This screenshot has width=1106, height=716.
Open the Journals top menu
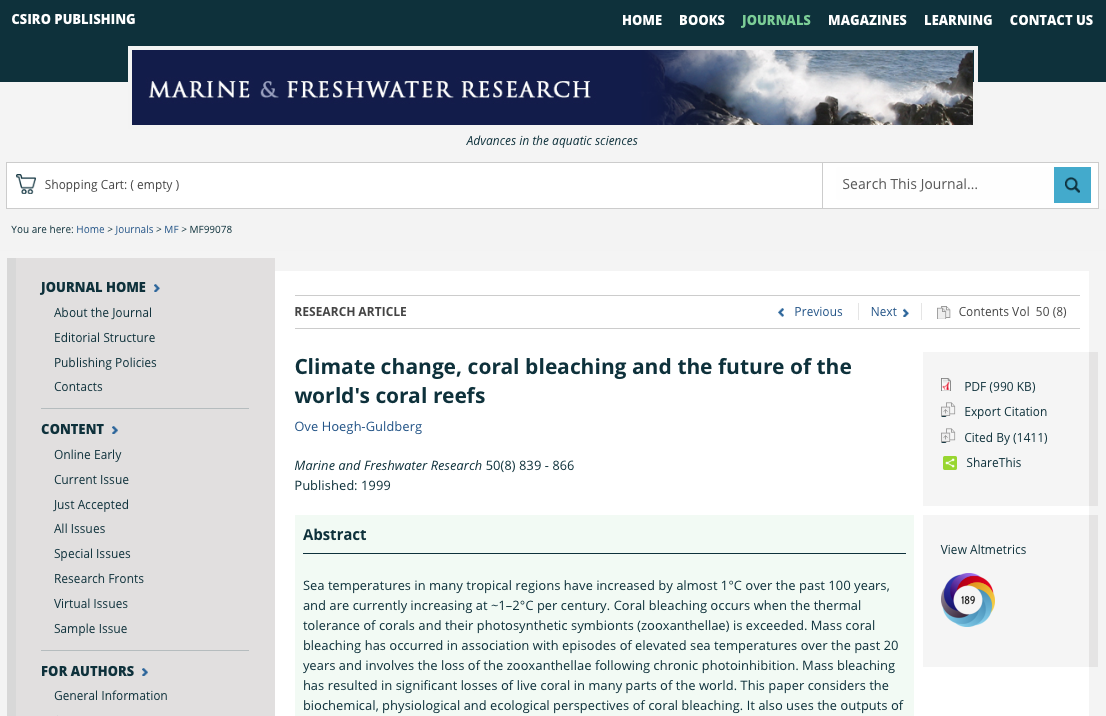click(776, 20)
